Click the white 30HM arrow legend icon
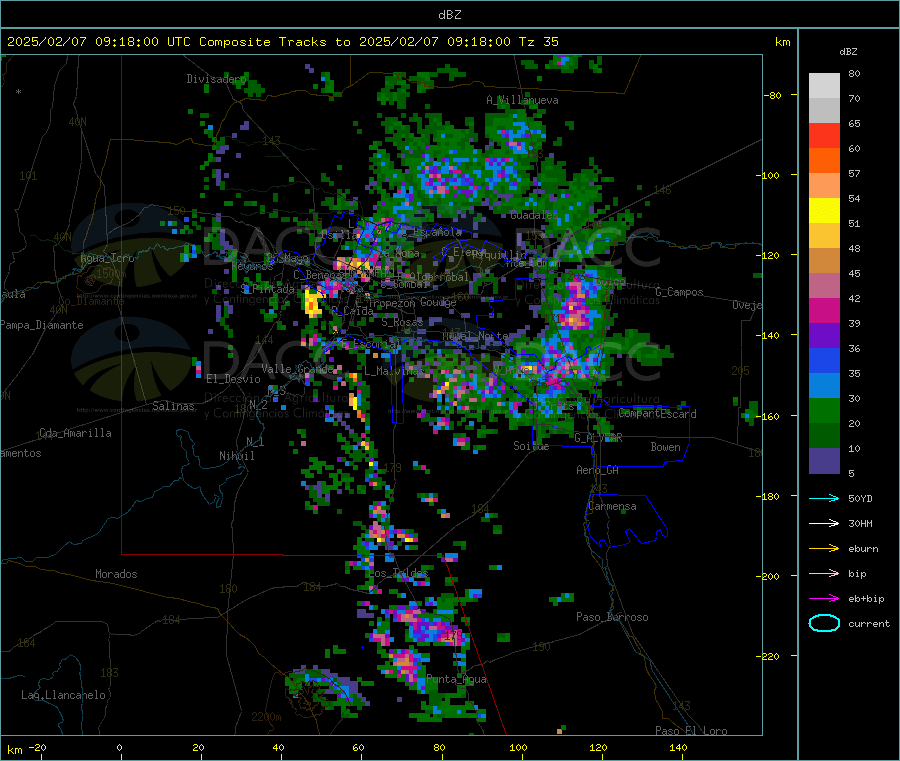Viewport: 900px width, 761px height. tap(824, 523)
